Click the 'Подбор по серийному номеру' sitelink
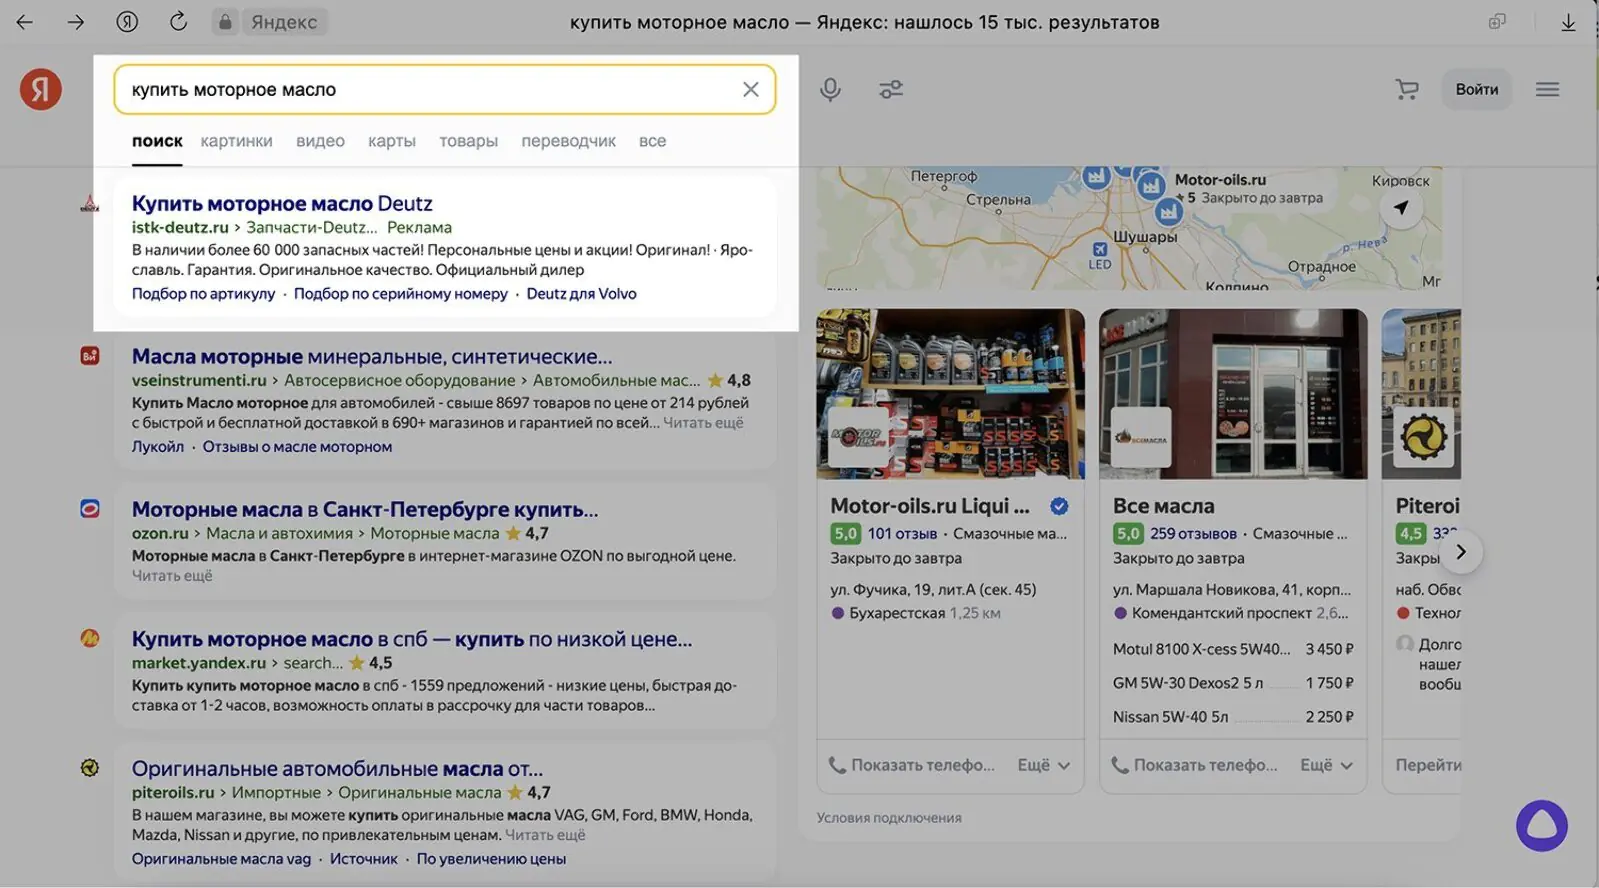Image resolution: width=1599 pixels, height=888 pixels. pyautogui.click(x=400, y=294)
